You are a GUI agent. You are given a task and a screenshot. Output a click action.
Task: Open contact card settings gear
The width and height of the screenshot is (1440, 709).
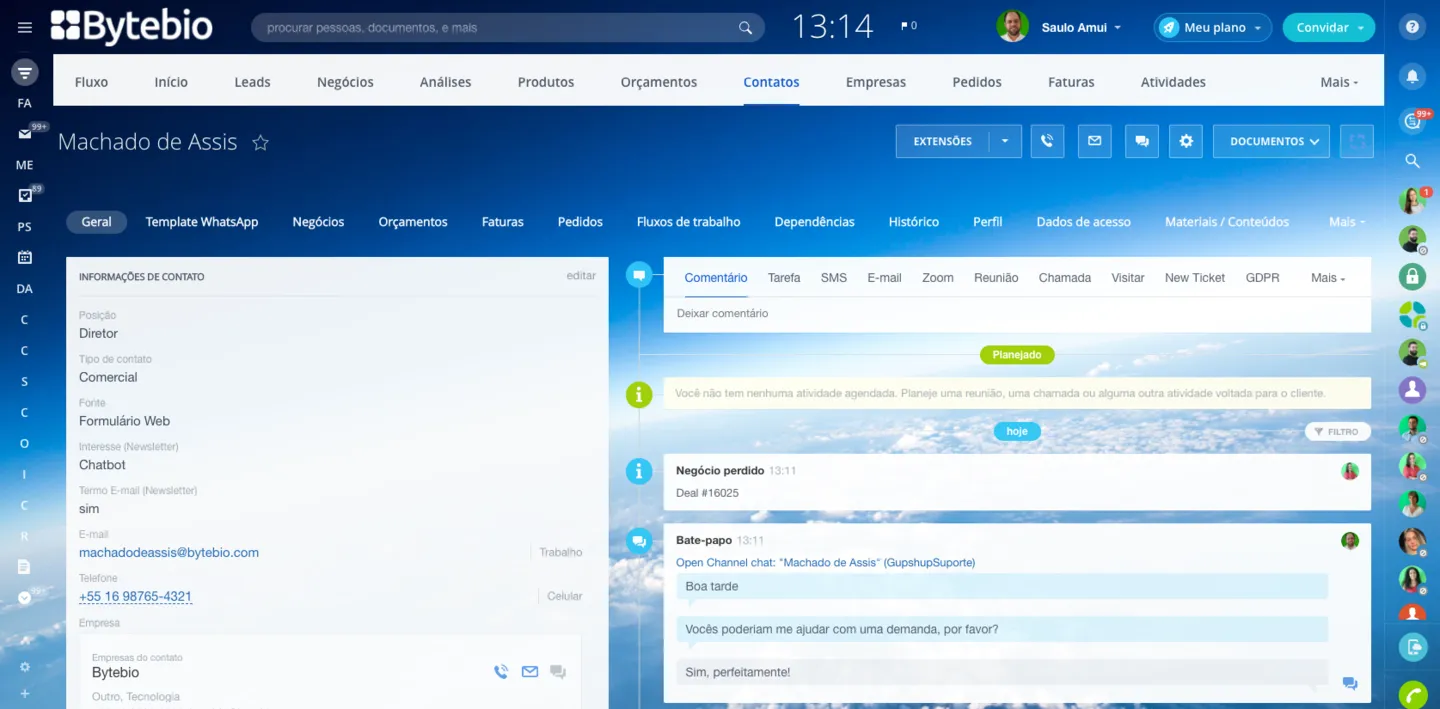point(1186,141)
